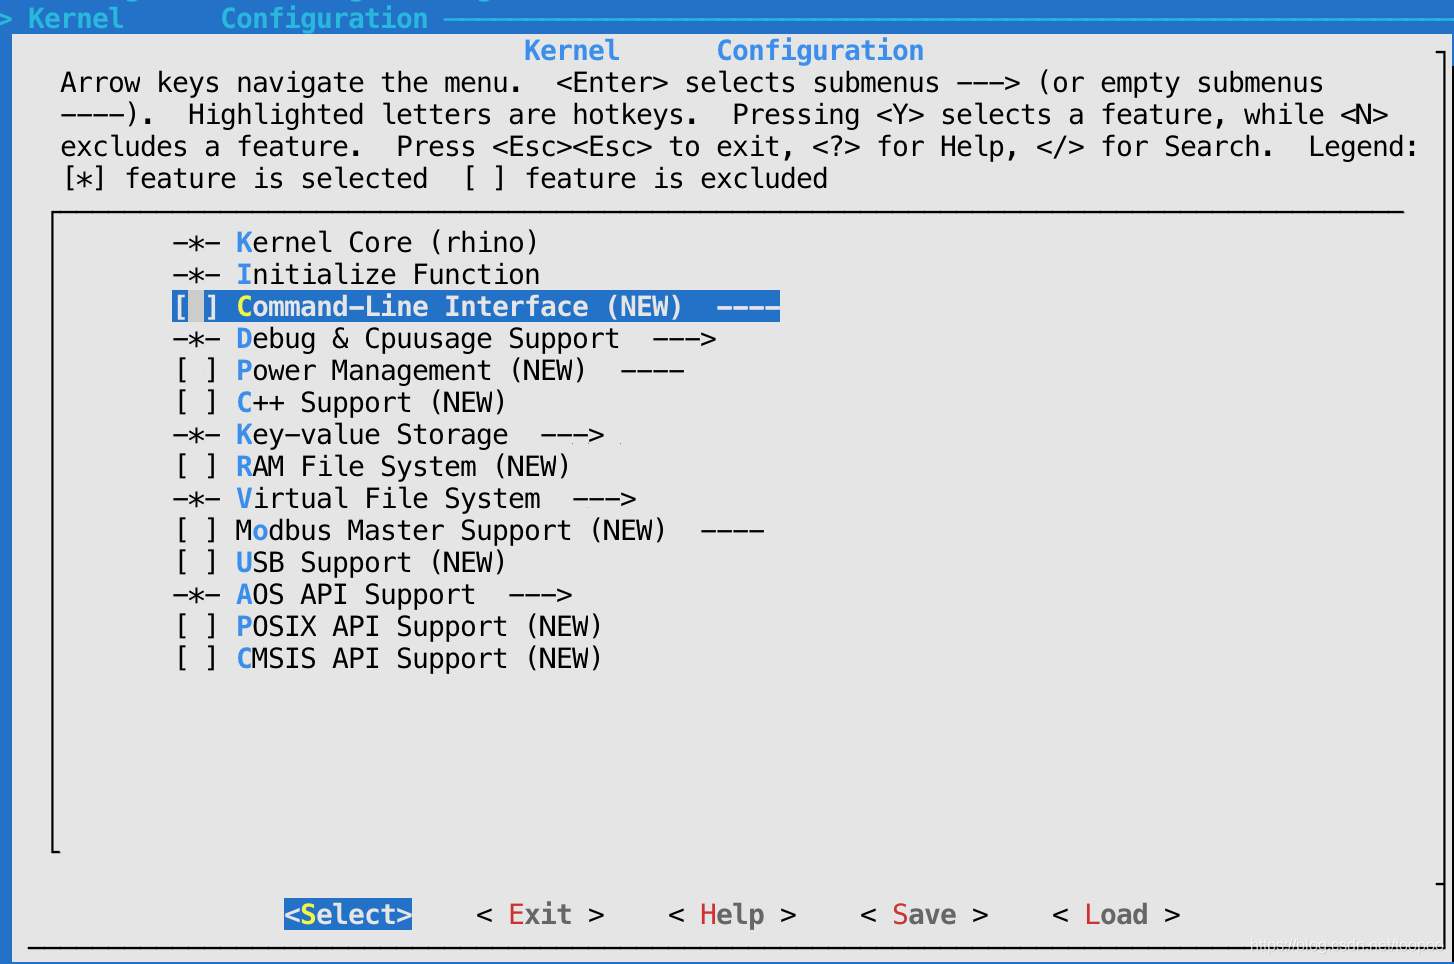1454x964 pixels.
Task: Click the RAM File System (NEW) label
Action: click(403, 467)
